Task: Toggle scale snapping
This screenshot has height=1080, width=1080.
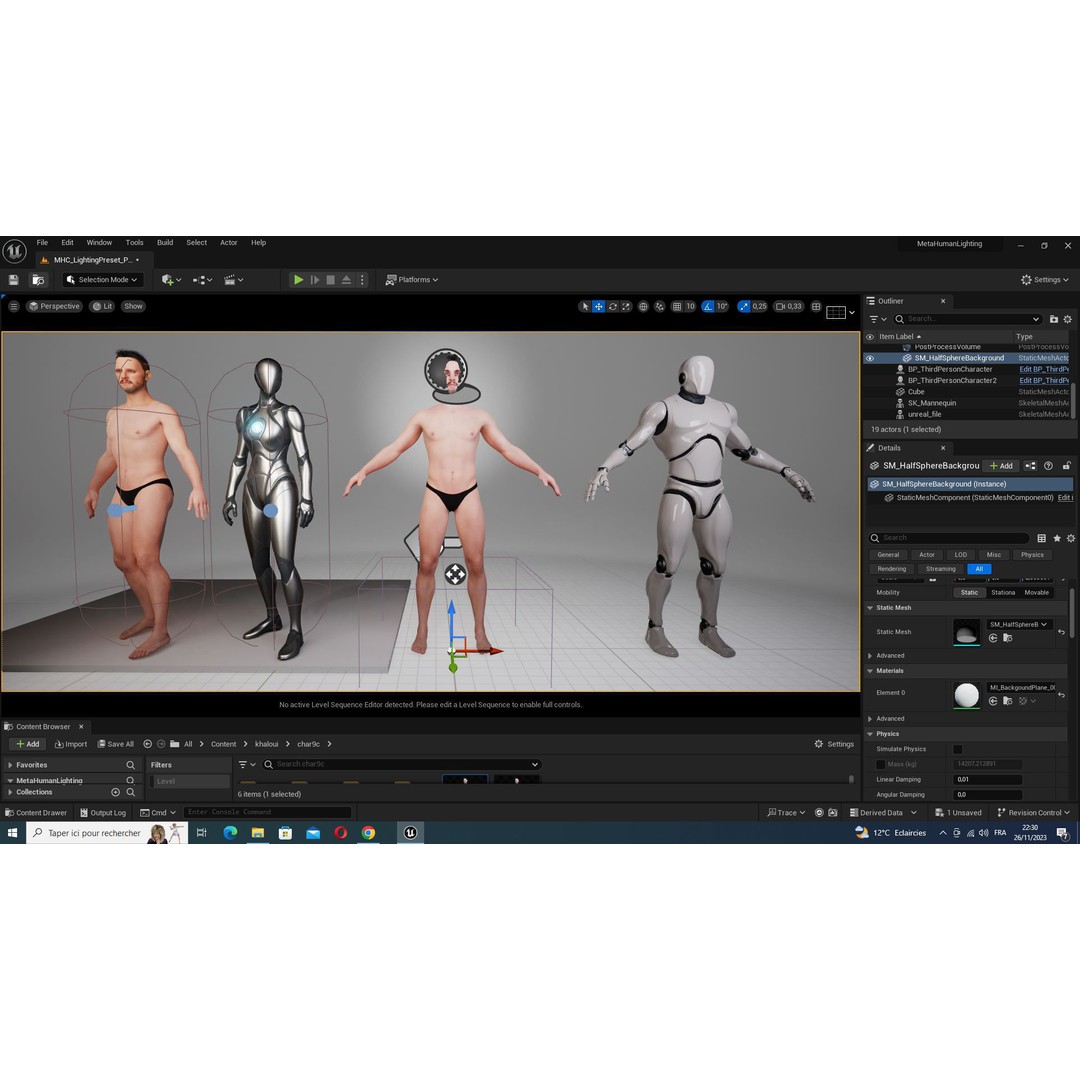Action: coord(744,307)
